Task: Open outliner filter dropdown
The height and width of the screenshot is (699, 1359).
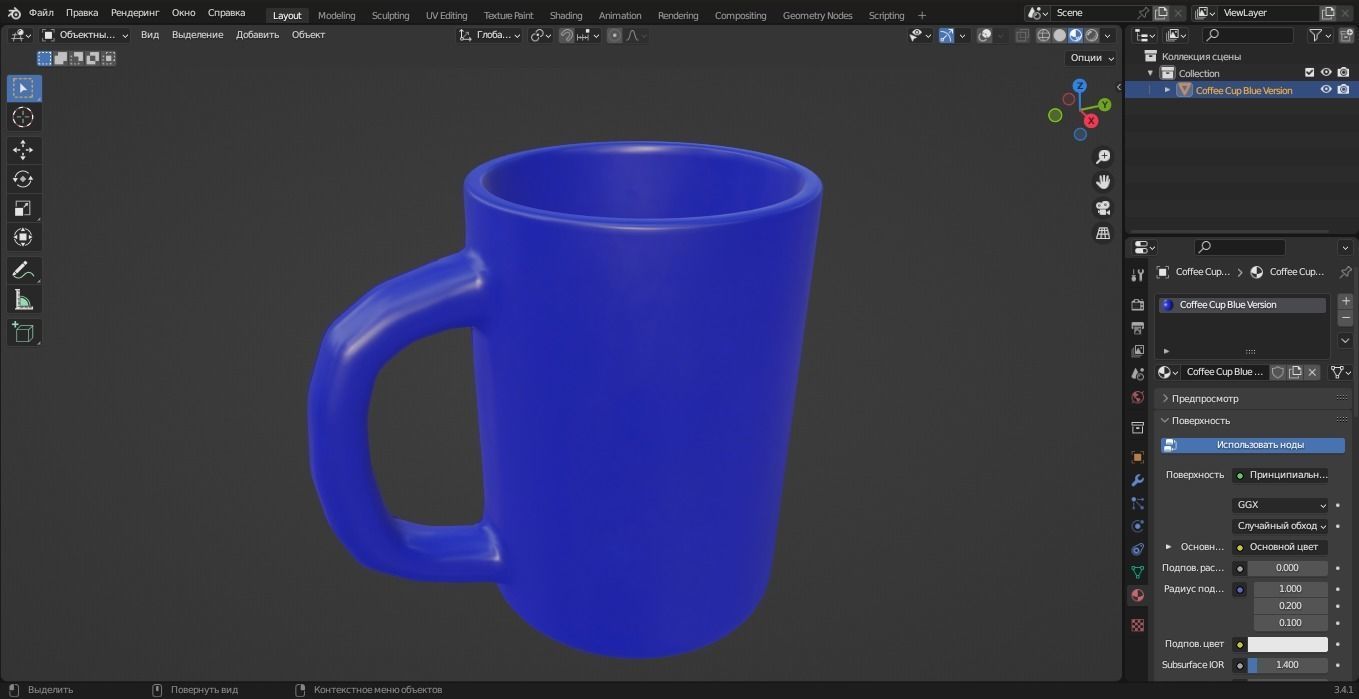Action: click(1321, 35)
